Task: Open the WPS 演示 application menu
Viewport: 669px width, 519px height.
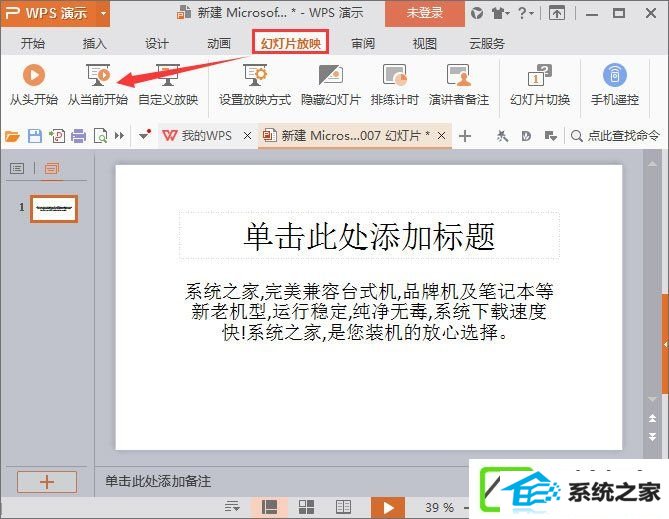Action: click(55, 13)
